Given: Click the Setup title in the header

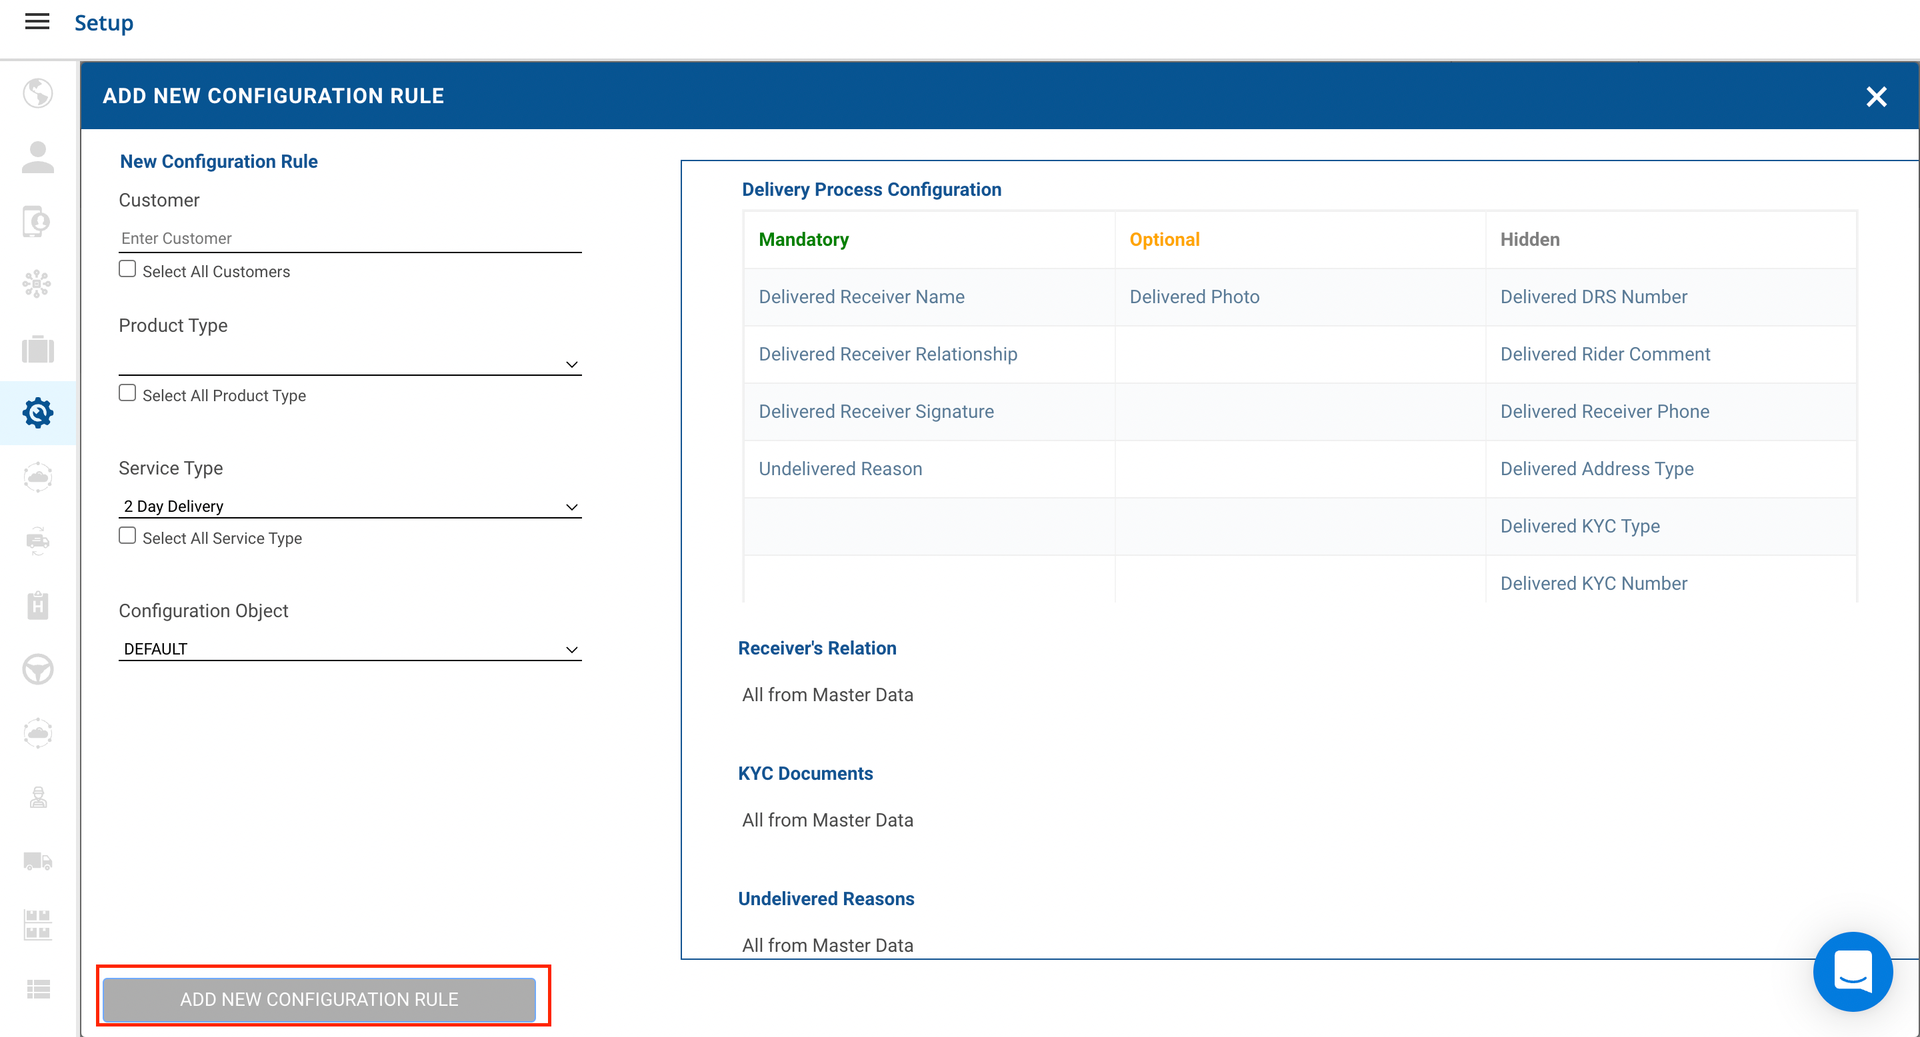Looking at the screenshot, I should pos(104,23).
